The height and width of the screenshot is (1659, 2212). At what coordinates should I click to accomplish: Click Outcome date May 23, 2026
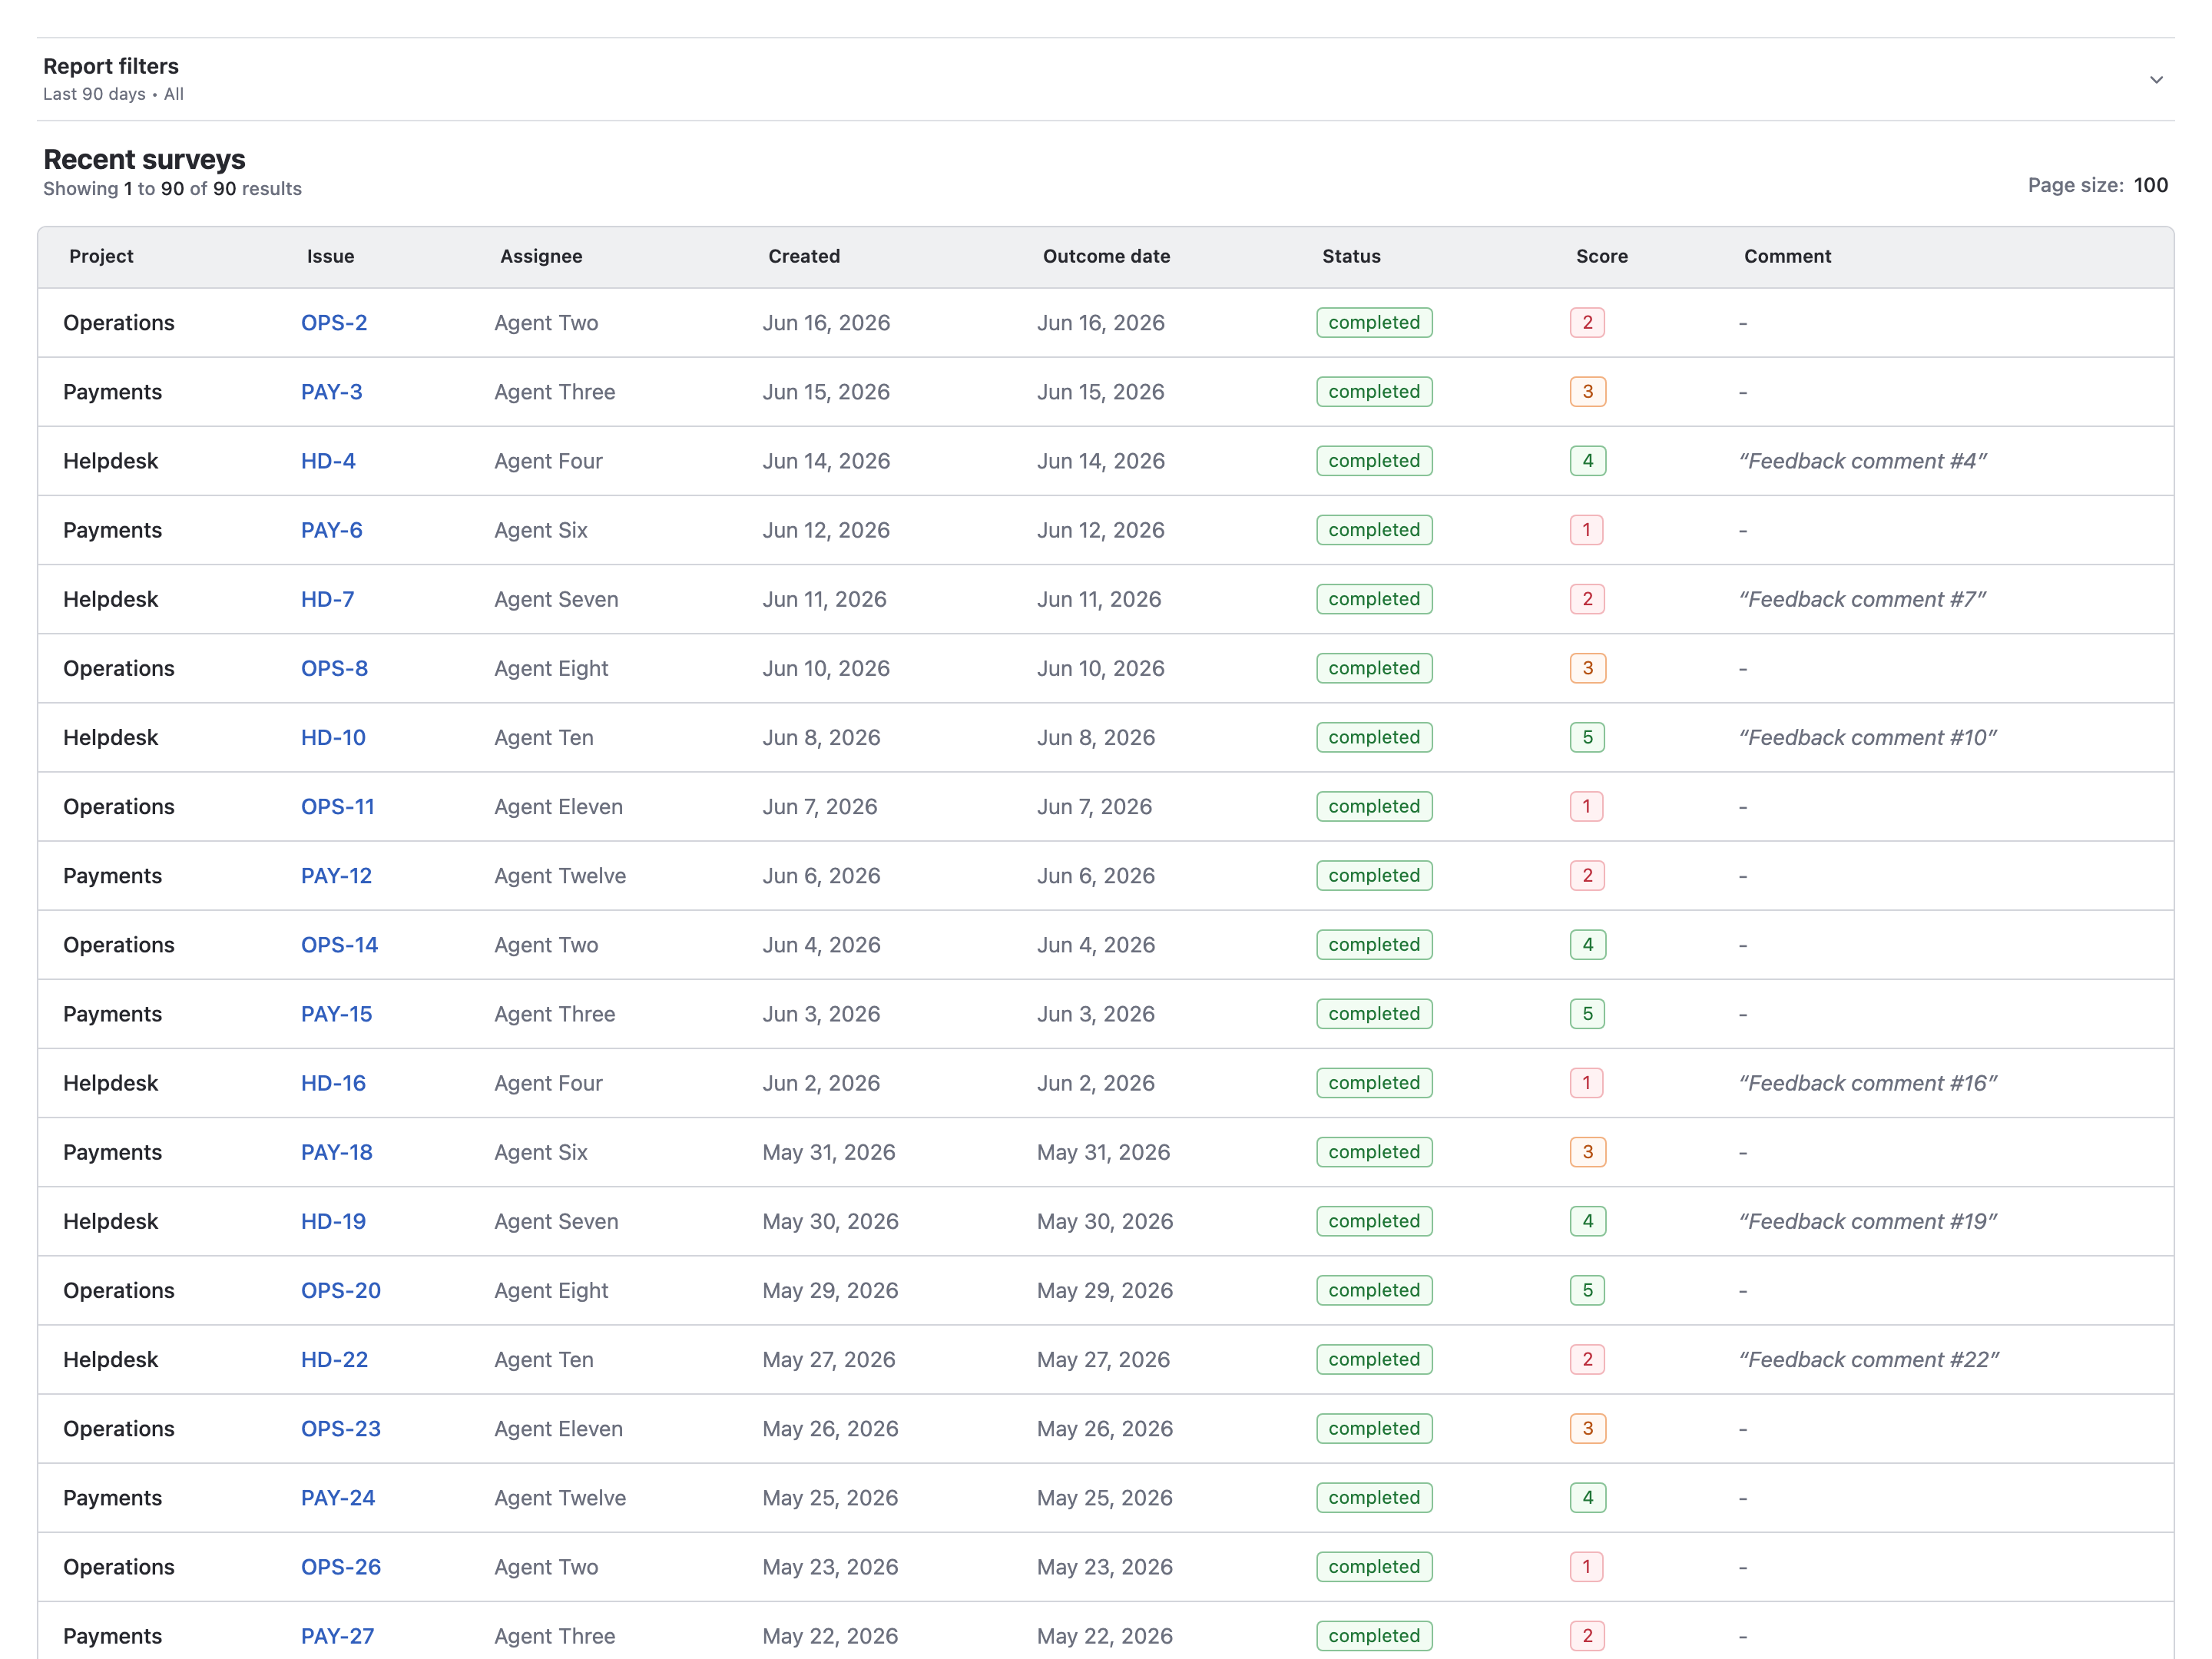click(1104, 1565)
